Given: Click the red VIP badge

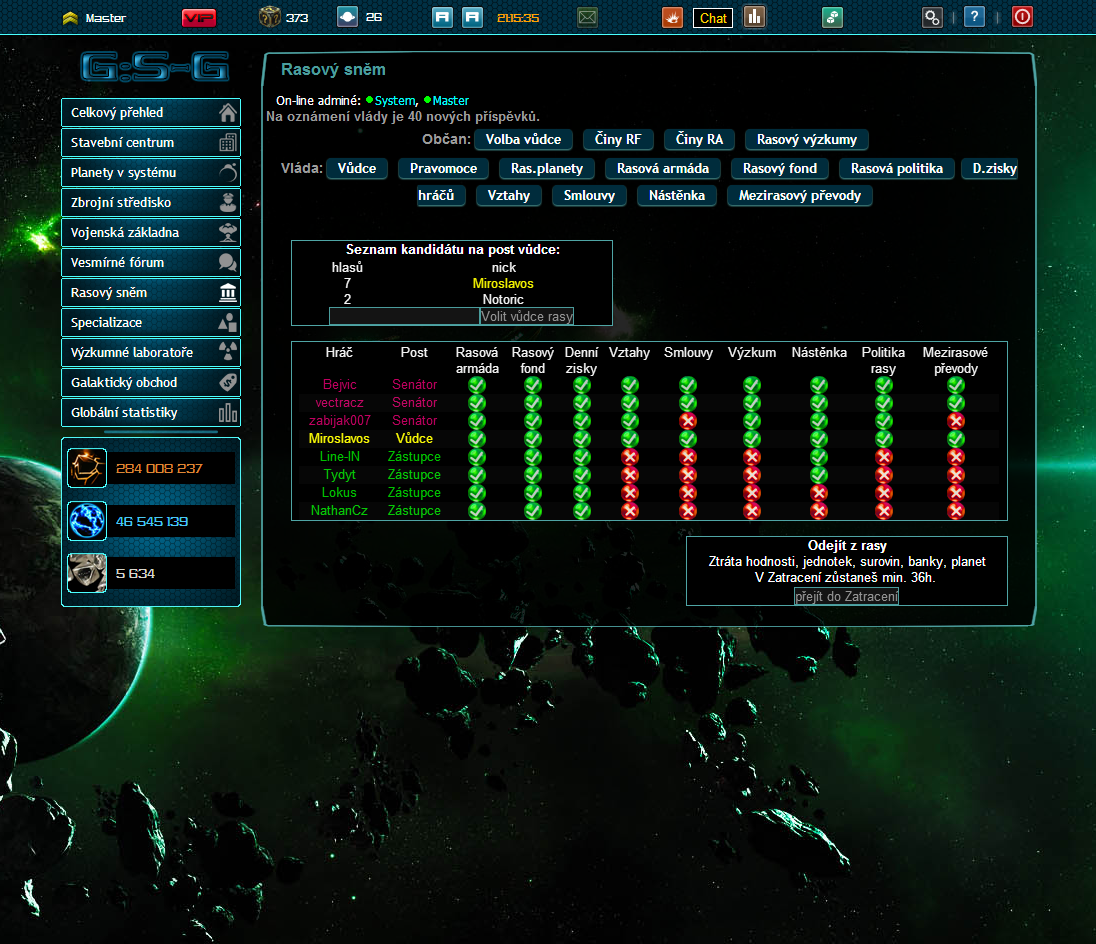Looking at the screenshot, I should point(199,17).
